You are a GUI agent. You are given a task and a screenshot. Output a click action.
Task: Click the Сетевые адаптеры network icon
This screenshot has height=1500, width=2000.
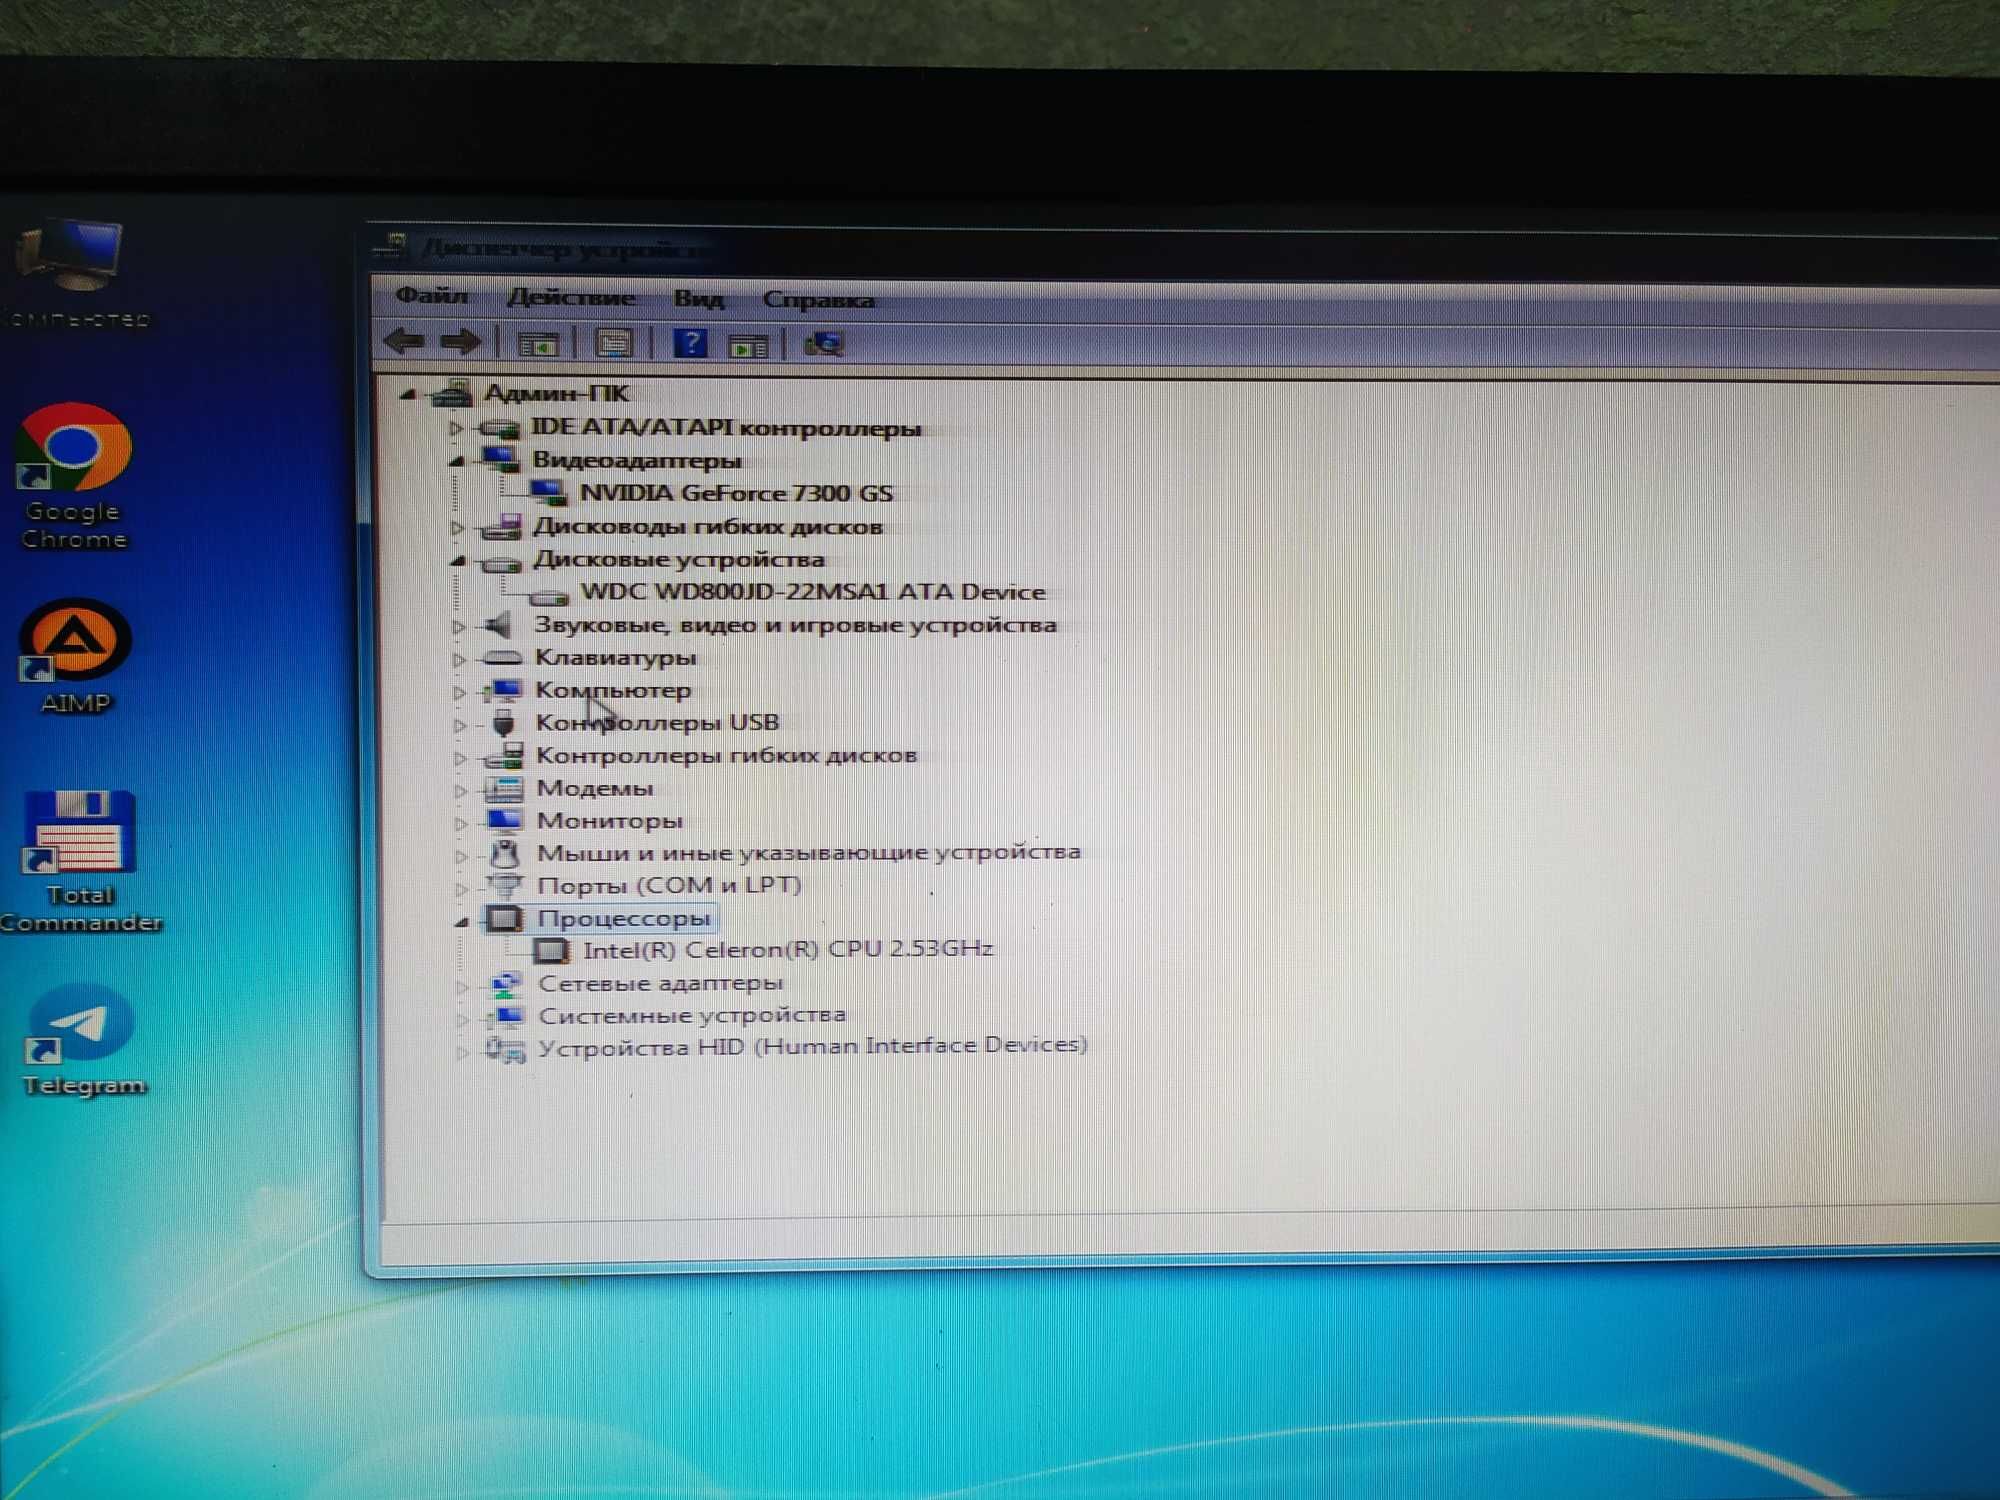[x=506, y=984]
